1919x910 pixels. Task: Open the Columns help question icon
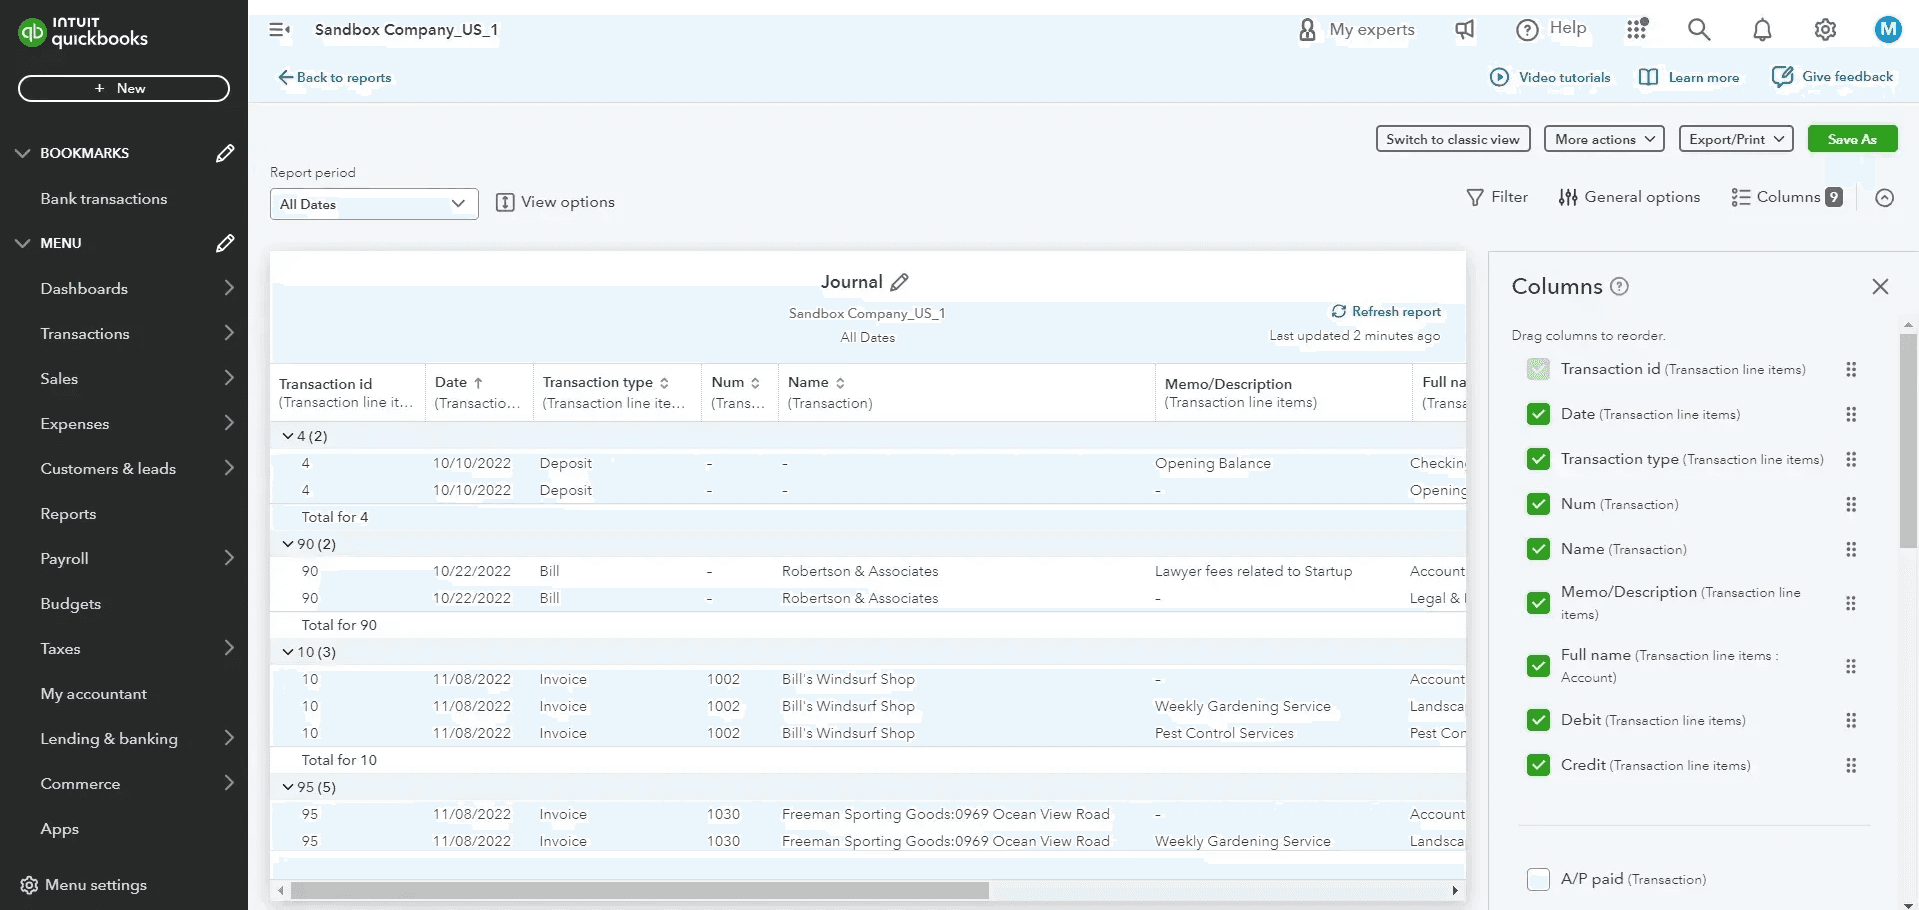(1620, 287)
